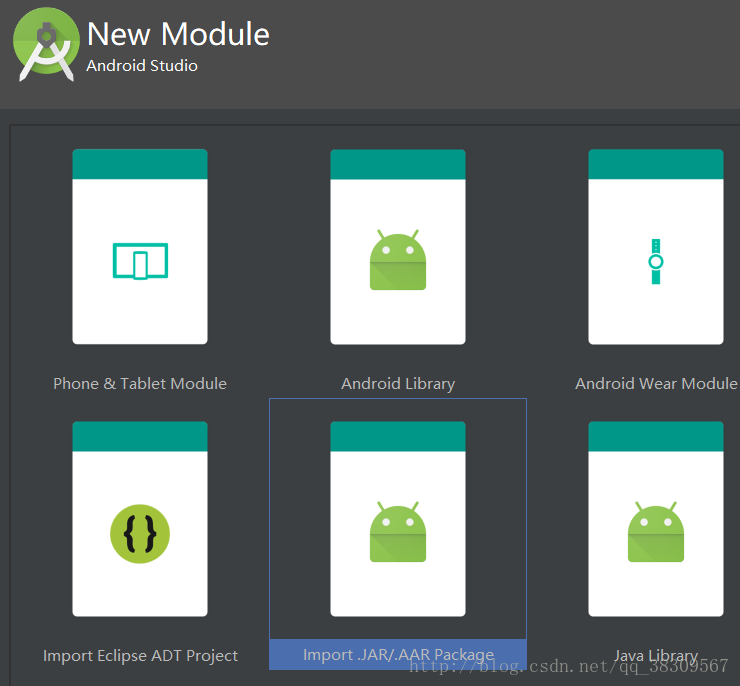Click the phone and tablet devices icon
Screen dimensions: 740x686
140,261
